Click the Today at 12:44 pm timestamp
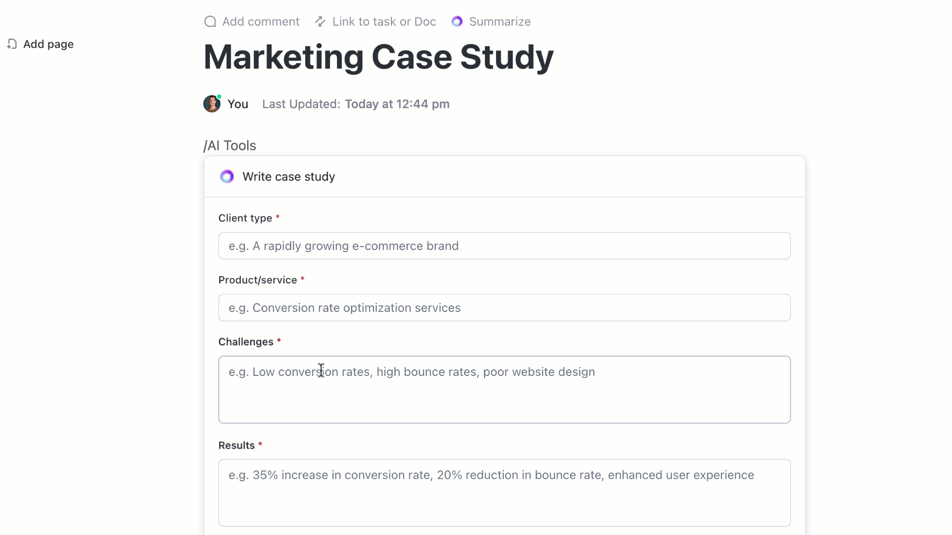The image size is (952, 535). point(397,104)
